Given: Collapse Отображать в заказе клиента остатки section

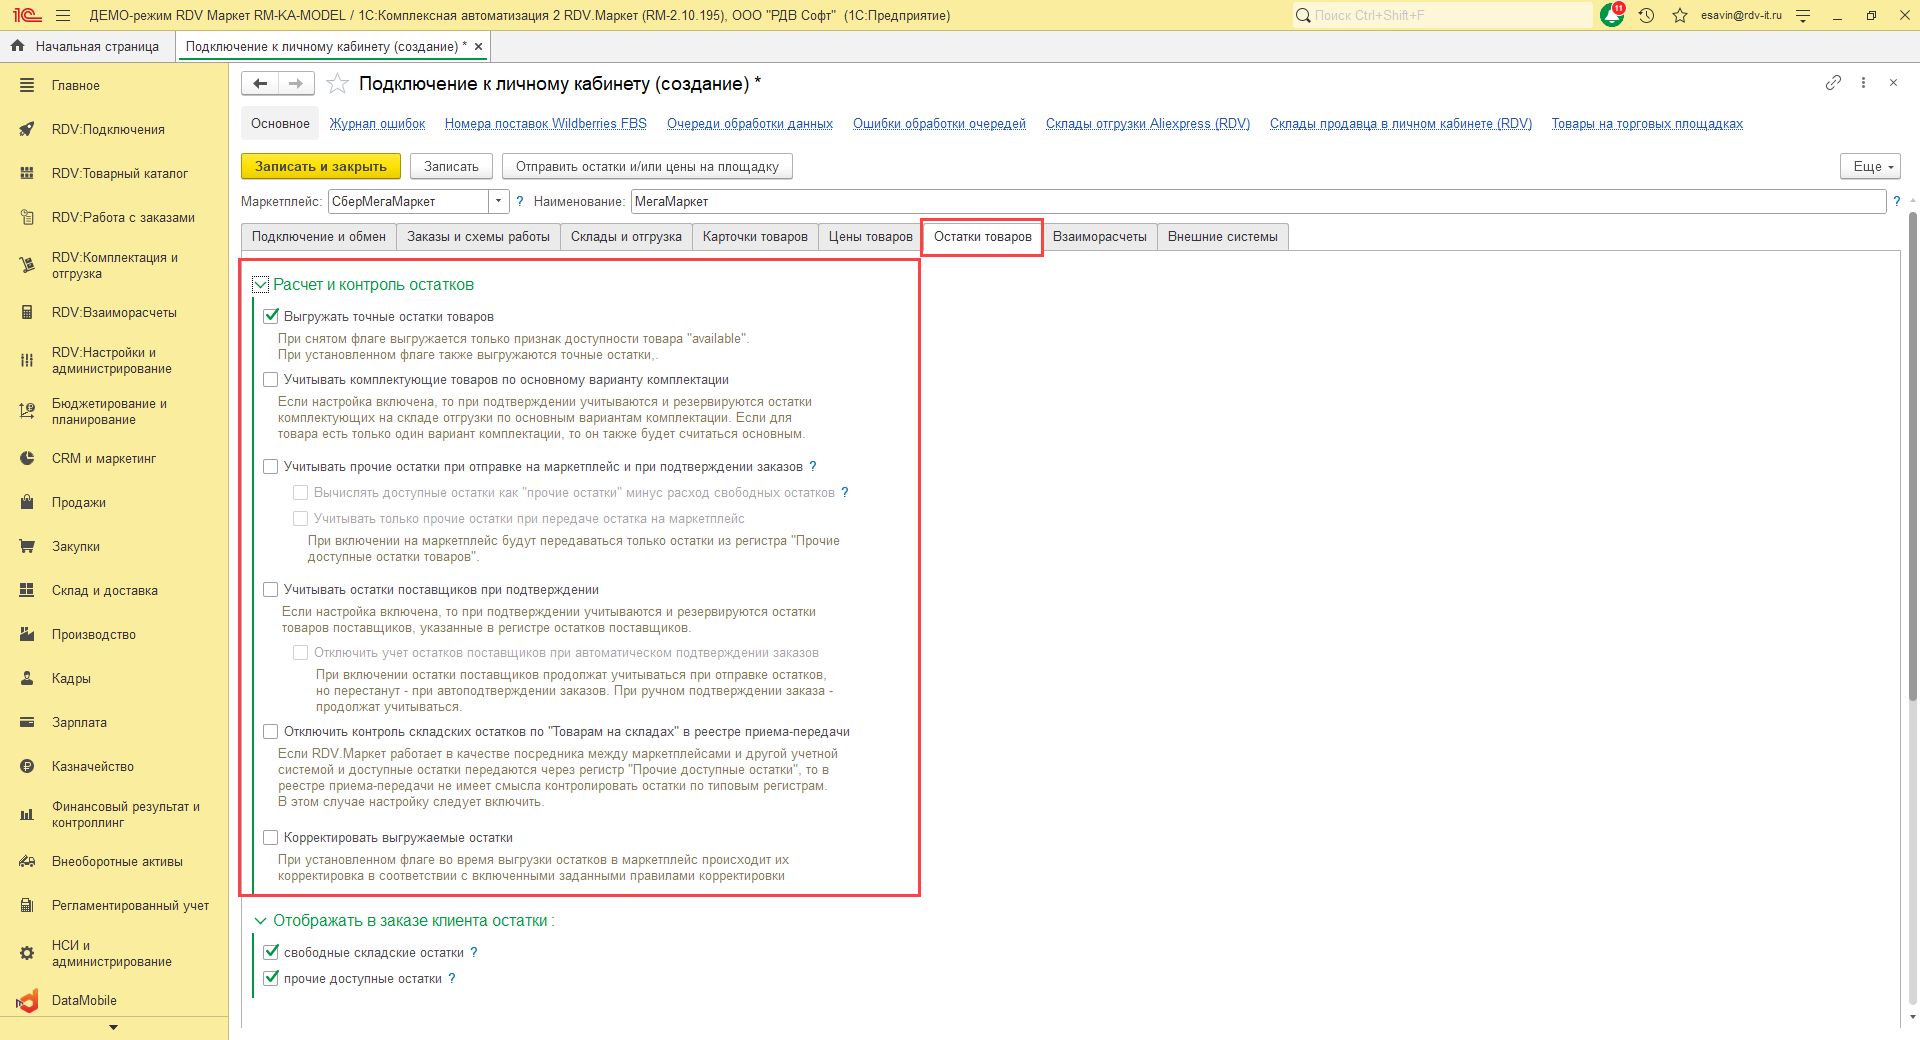Looking at the screenshot, I should coord(261,921).
